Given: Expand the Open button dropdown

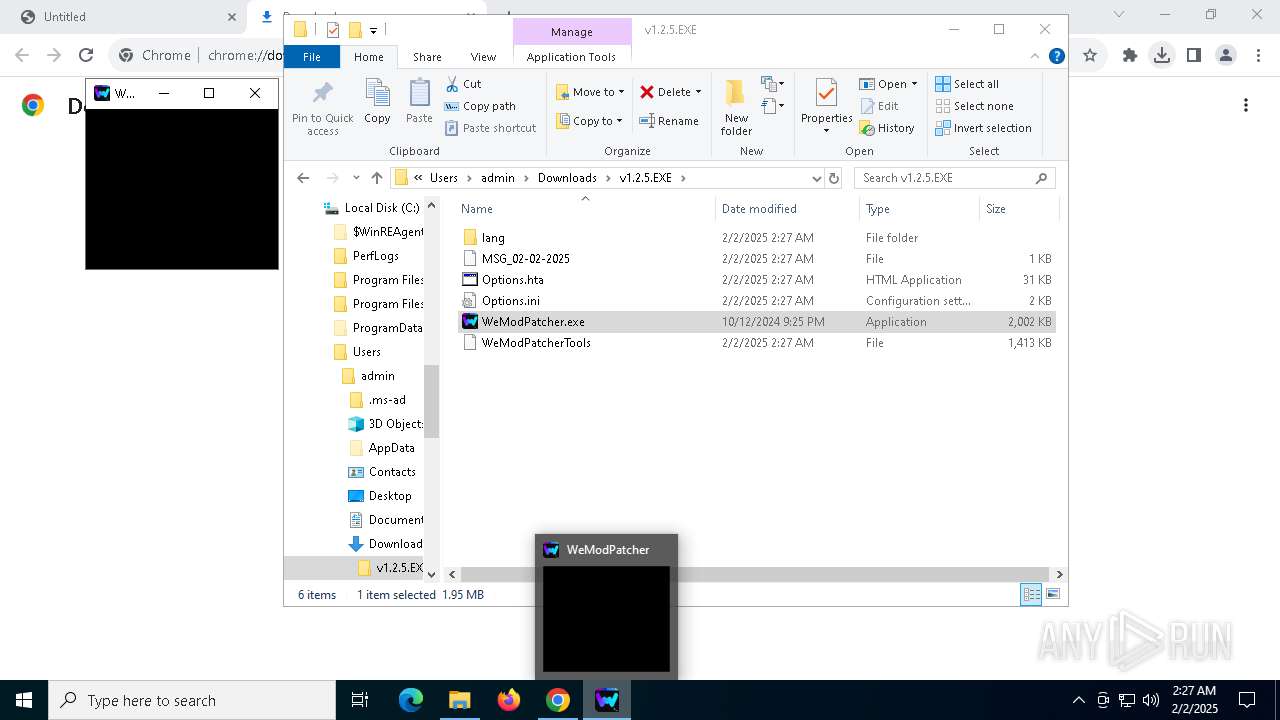Looking at the screenshot, I should [914, 84].
